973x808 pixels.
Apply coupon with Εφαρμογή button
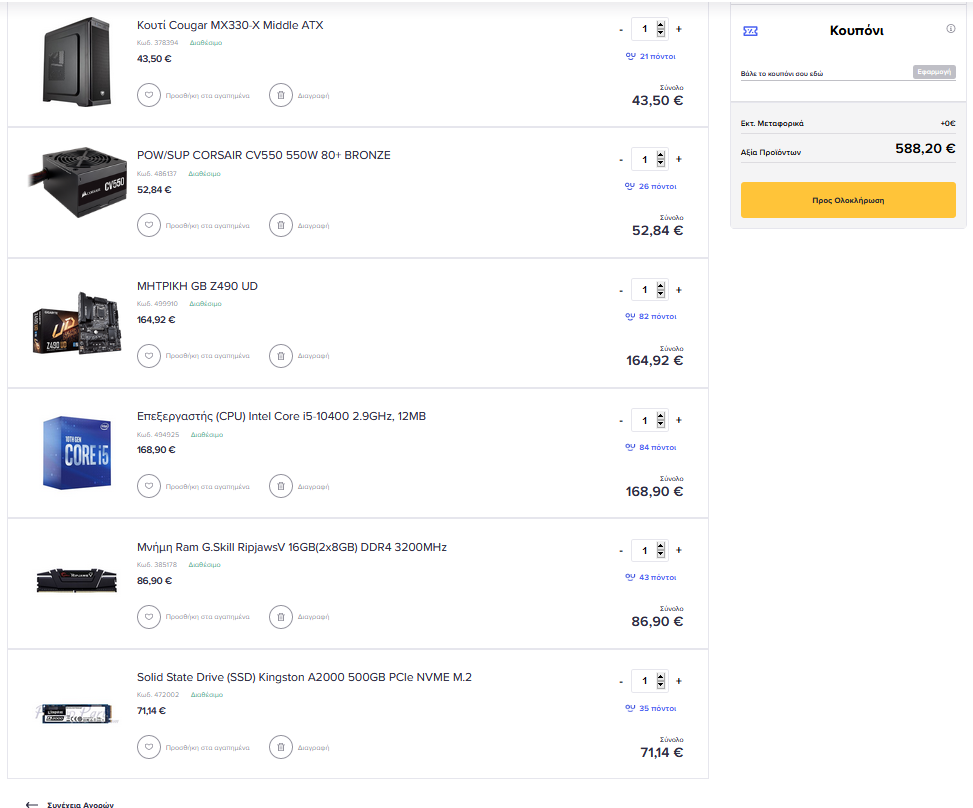[x=934, y=72]
